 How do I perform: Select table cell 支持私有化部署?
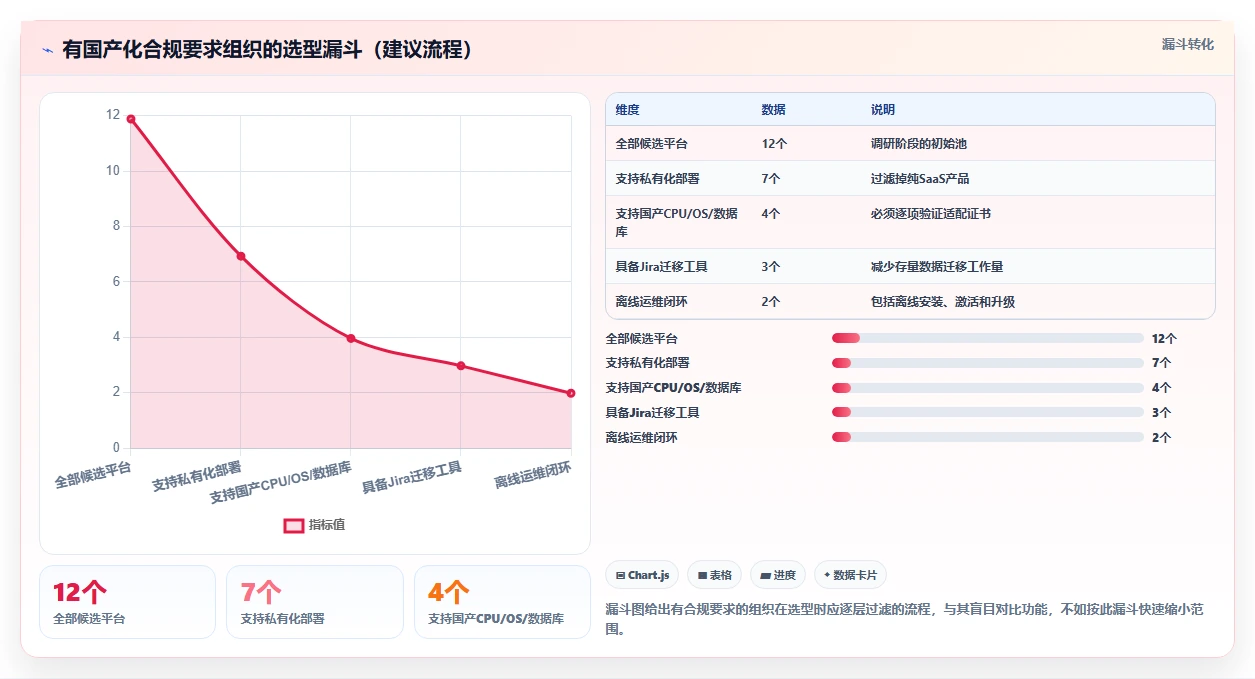pos(658,179)
